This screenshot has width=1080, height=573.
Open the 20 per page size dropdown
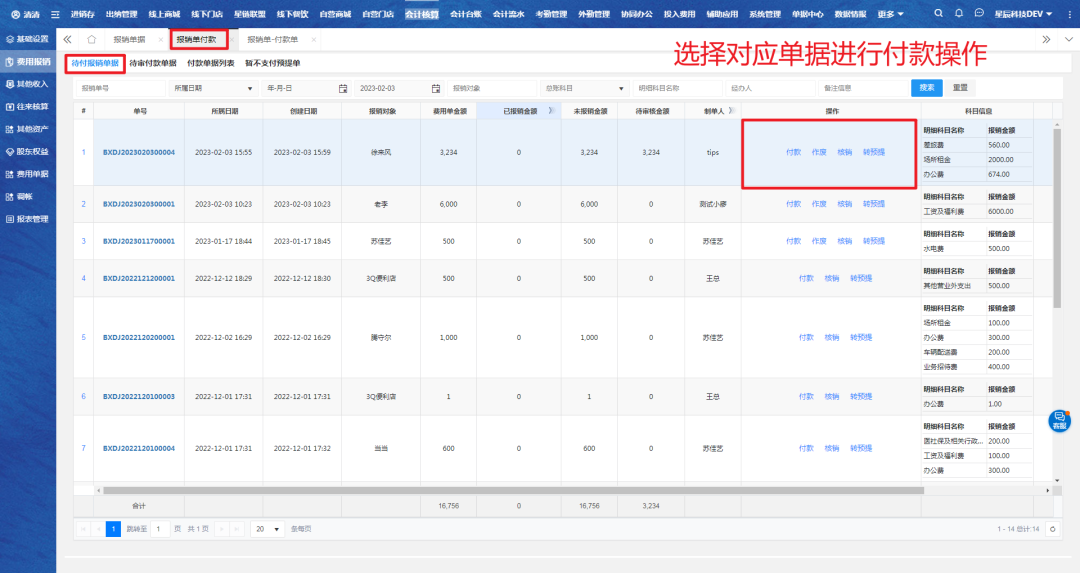[268, 529]
